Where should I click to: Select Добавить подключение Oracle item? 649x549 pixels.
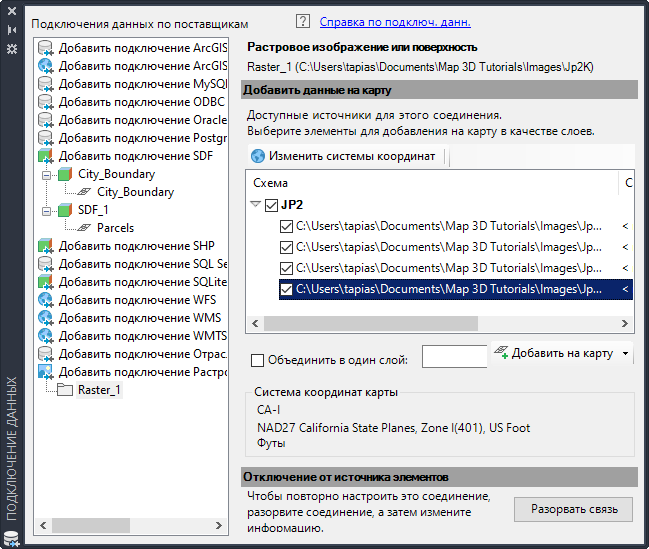click(x=143, y=120)
